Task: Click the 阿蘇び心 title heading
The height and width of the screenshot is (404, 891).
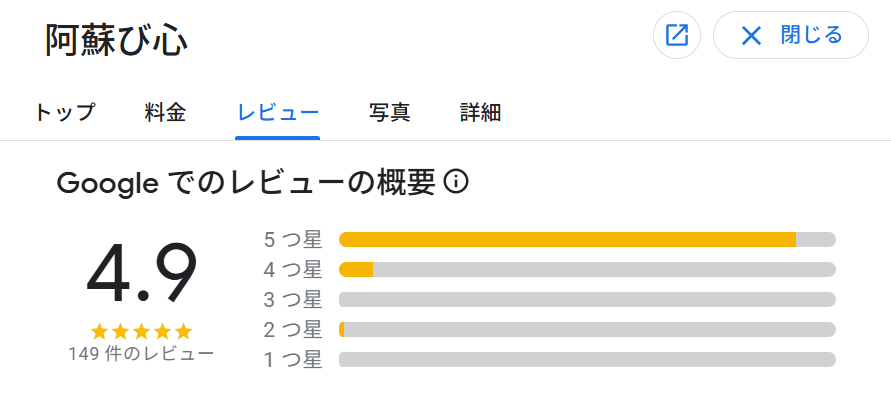Action: (x=117, y=40)
